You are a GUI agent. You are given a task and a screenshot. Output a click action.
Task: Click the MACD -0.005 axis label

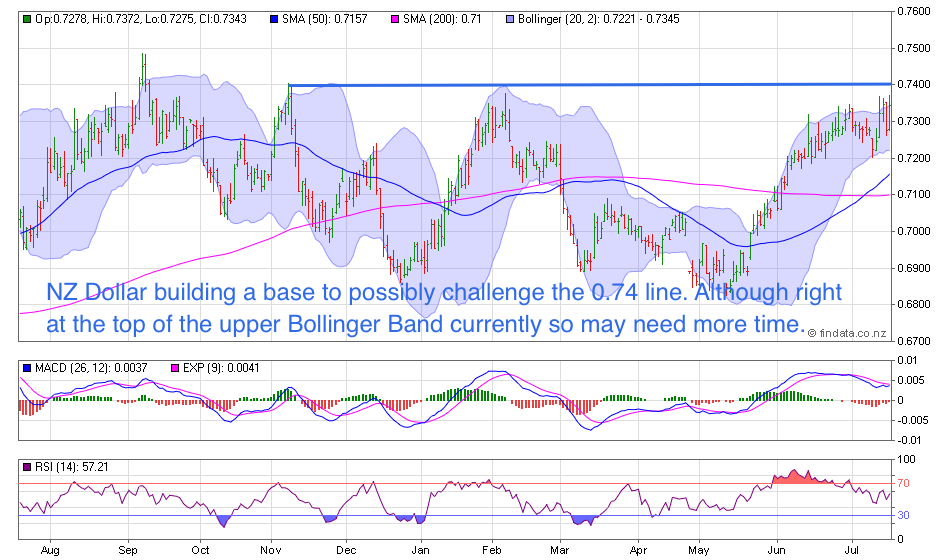(912, 421)
